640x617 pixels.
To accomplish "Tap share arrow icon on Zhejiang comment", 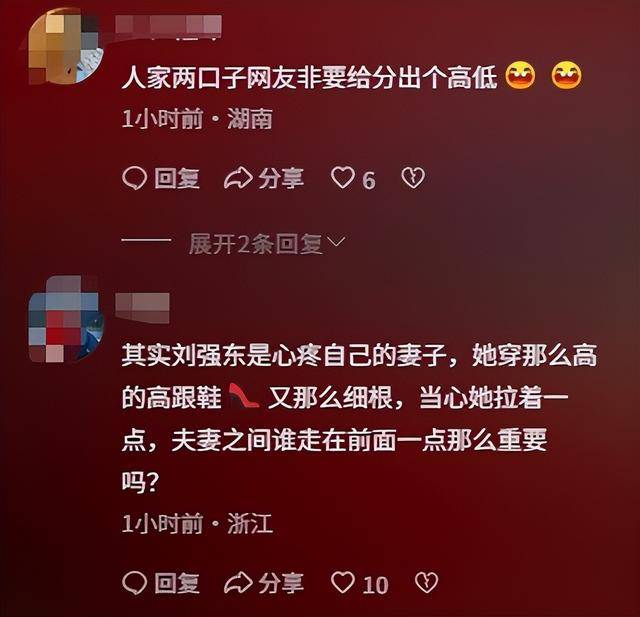I will point(238,582).
